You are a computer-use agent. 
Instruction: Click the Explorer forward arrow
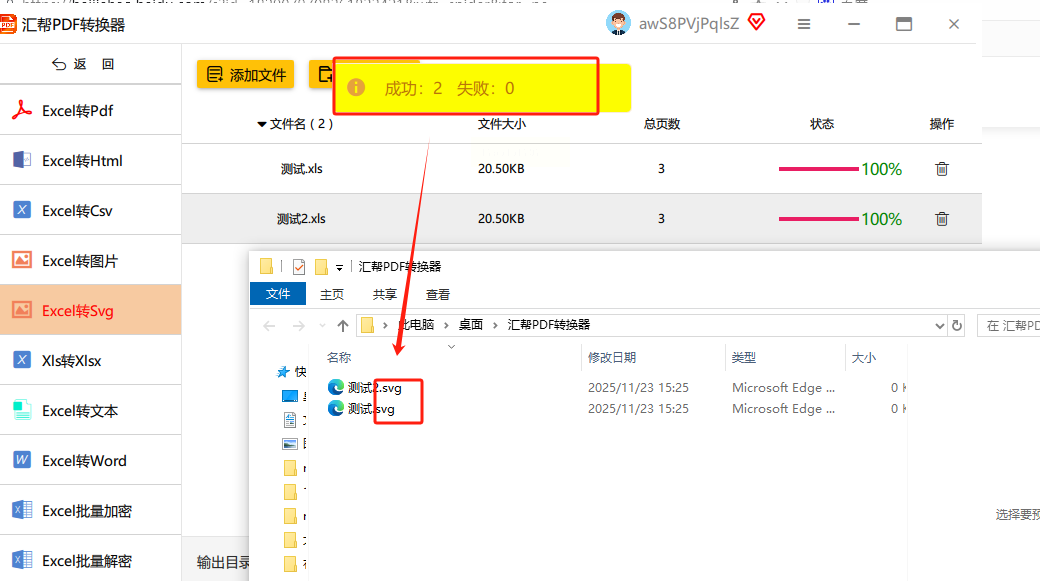tap(298, 326)
